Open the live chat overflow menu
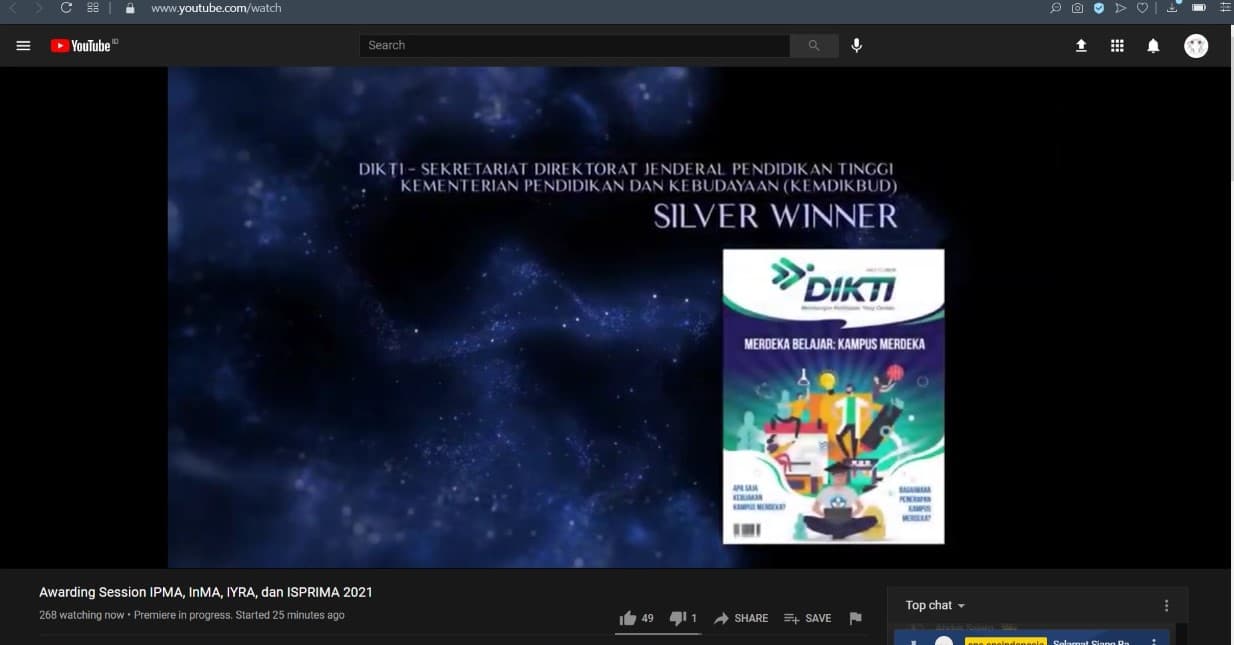 [x=1166, y=604]
